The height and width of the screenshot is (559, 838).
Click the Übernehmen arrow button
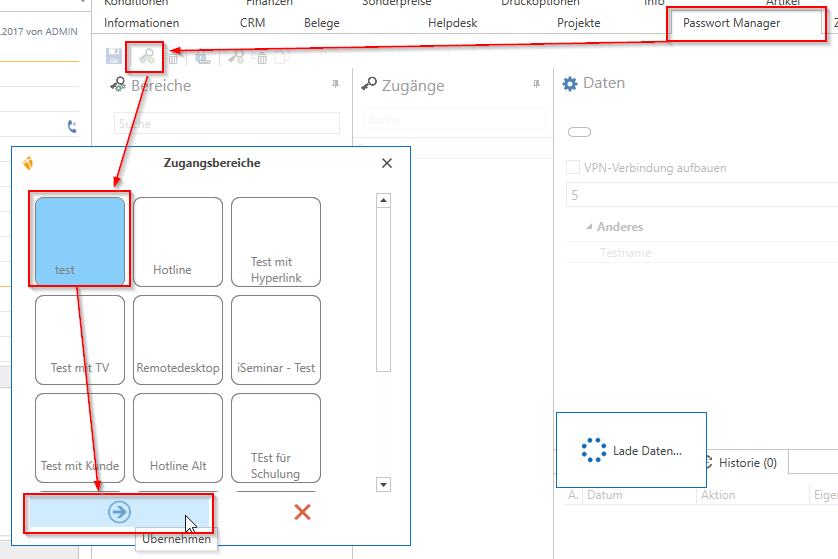(119, 512)
